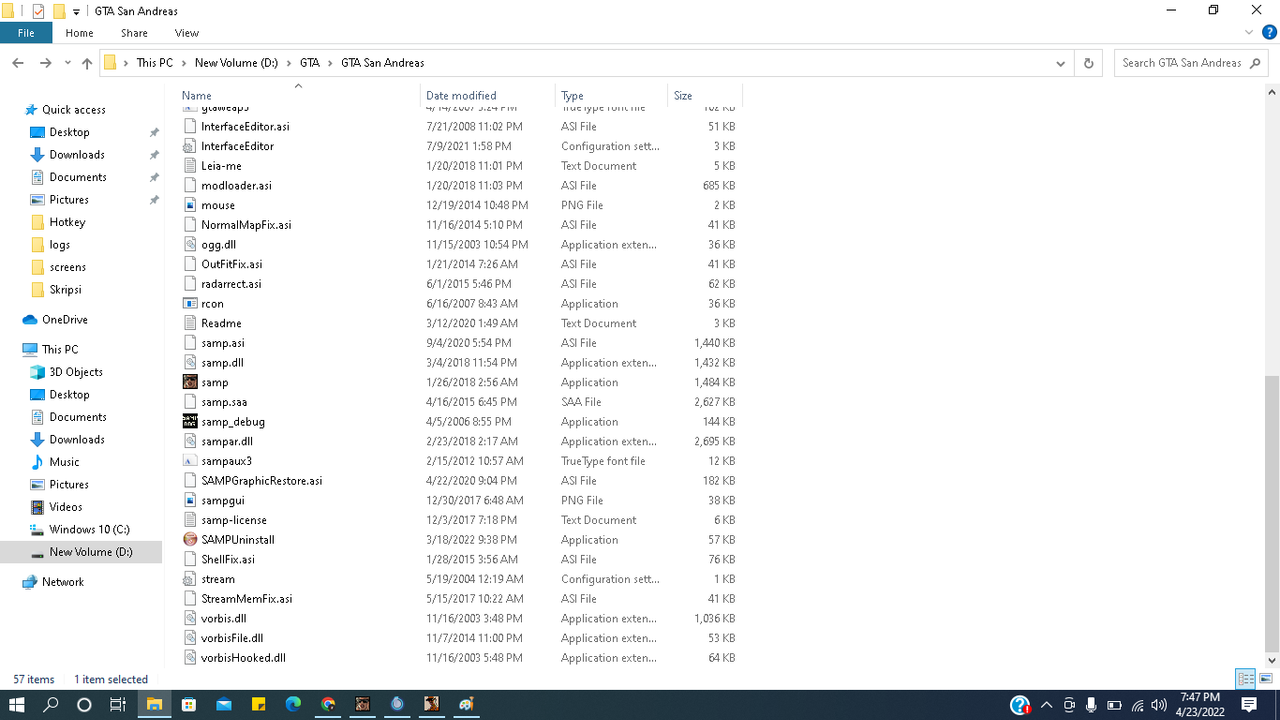Select the InterfaceEditor configuration file icon
The width and height of the screenshot is (1280, 720).
click(190, 146)
